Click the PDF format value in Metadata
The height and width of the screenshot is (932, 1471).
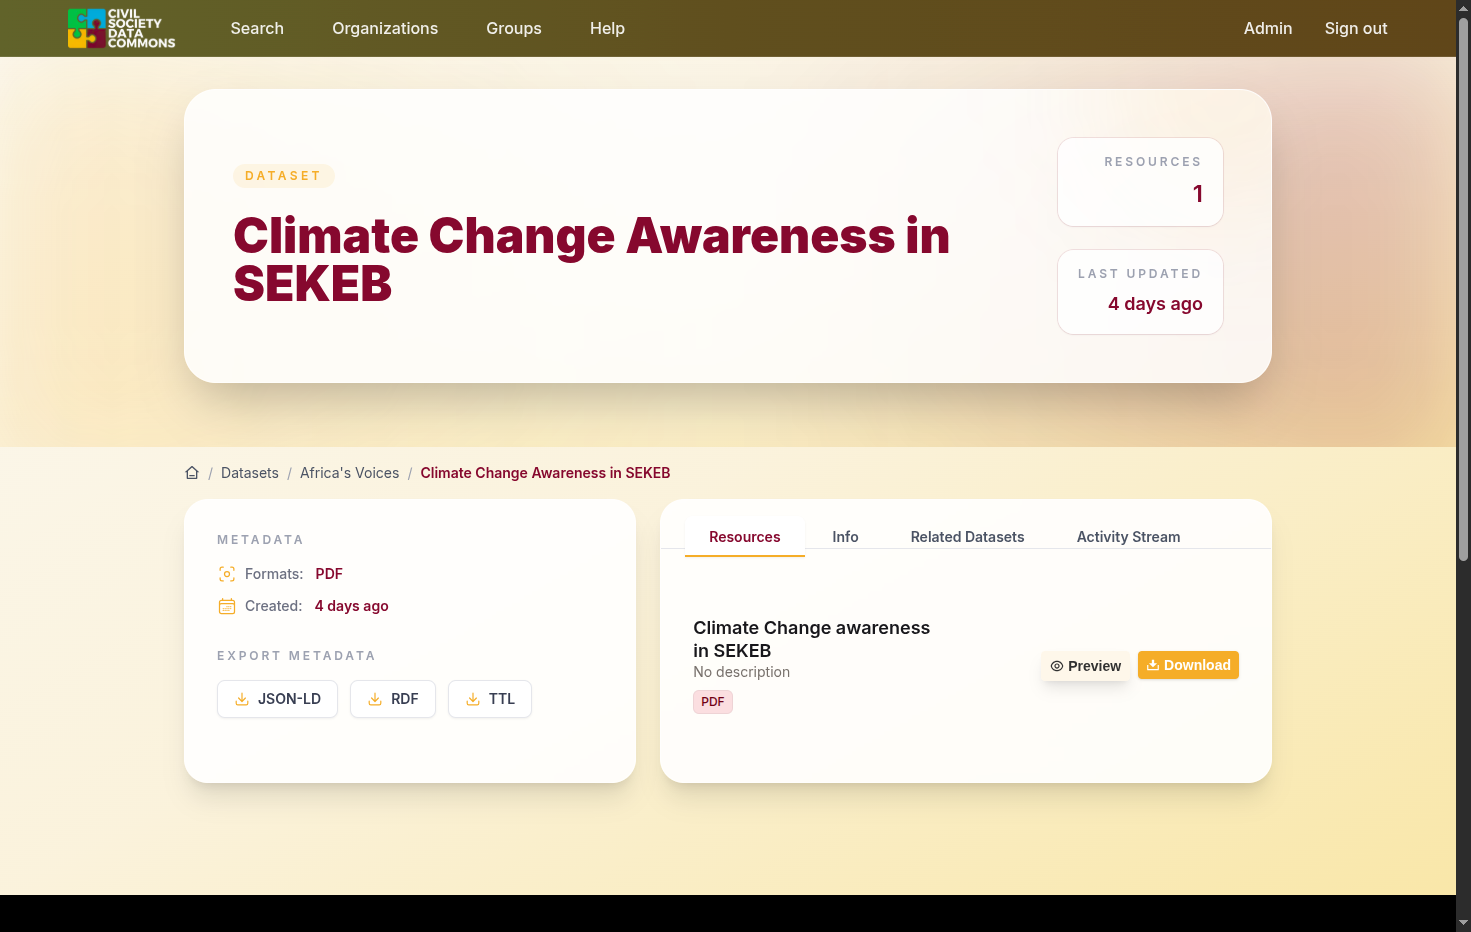(x=329, y=574)
